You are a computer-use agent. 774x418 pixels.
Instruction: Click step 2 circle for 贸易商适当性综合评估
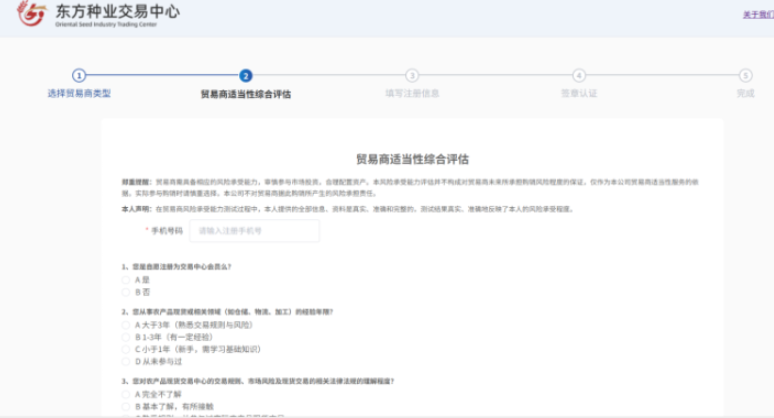[246, 76]
